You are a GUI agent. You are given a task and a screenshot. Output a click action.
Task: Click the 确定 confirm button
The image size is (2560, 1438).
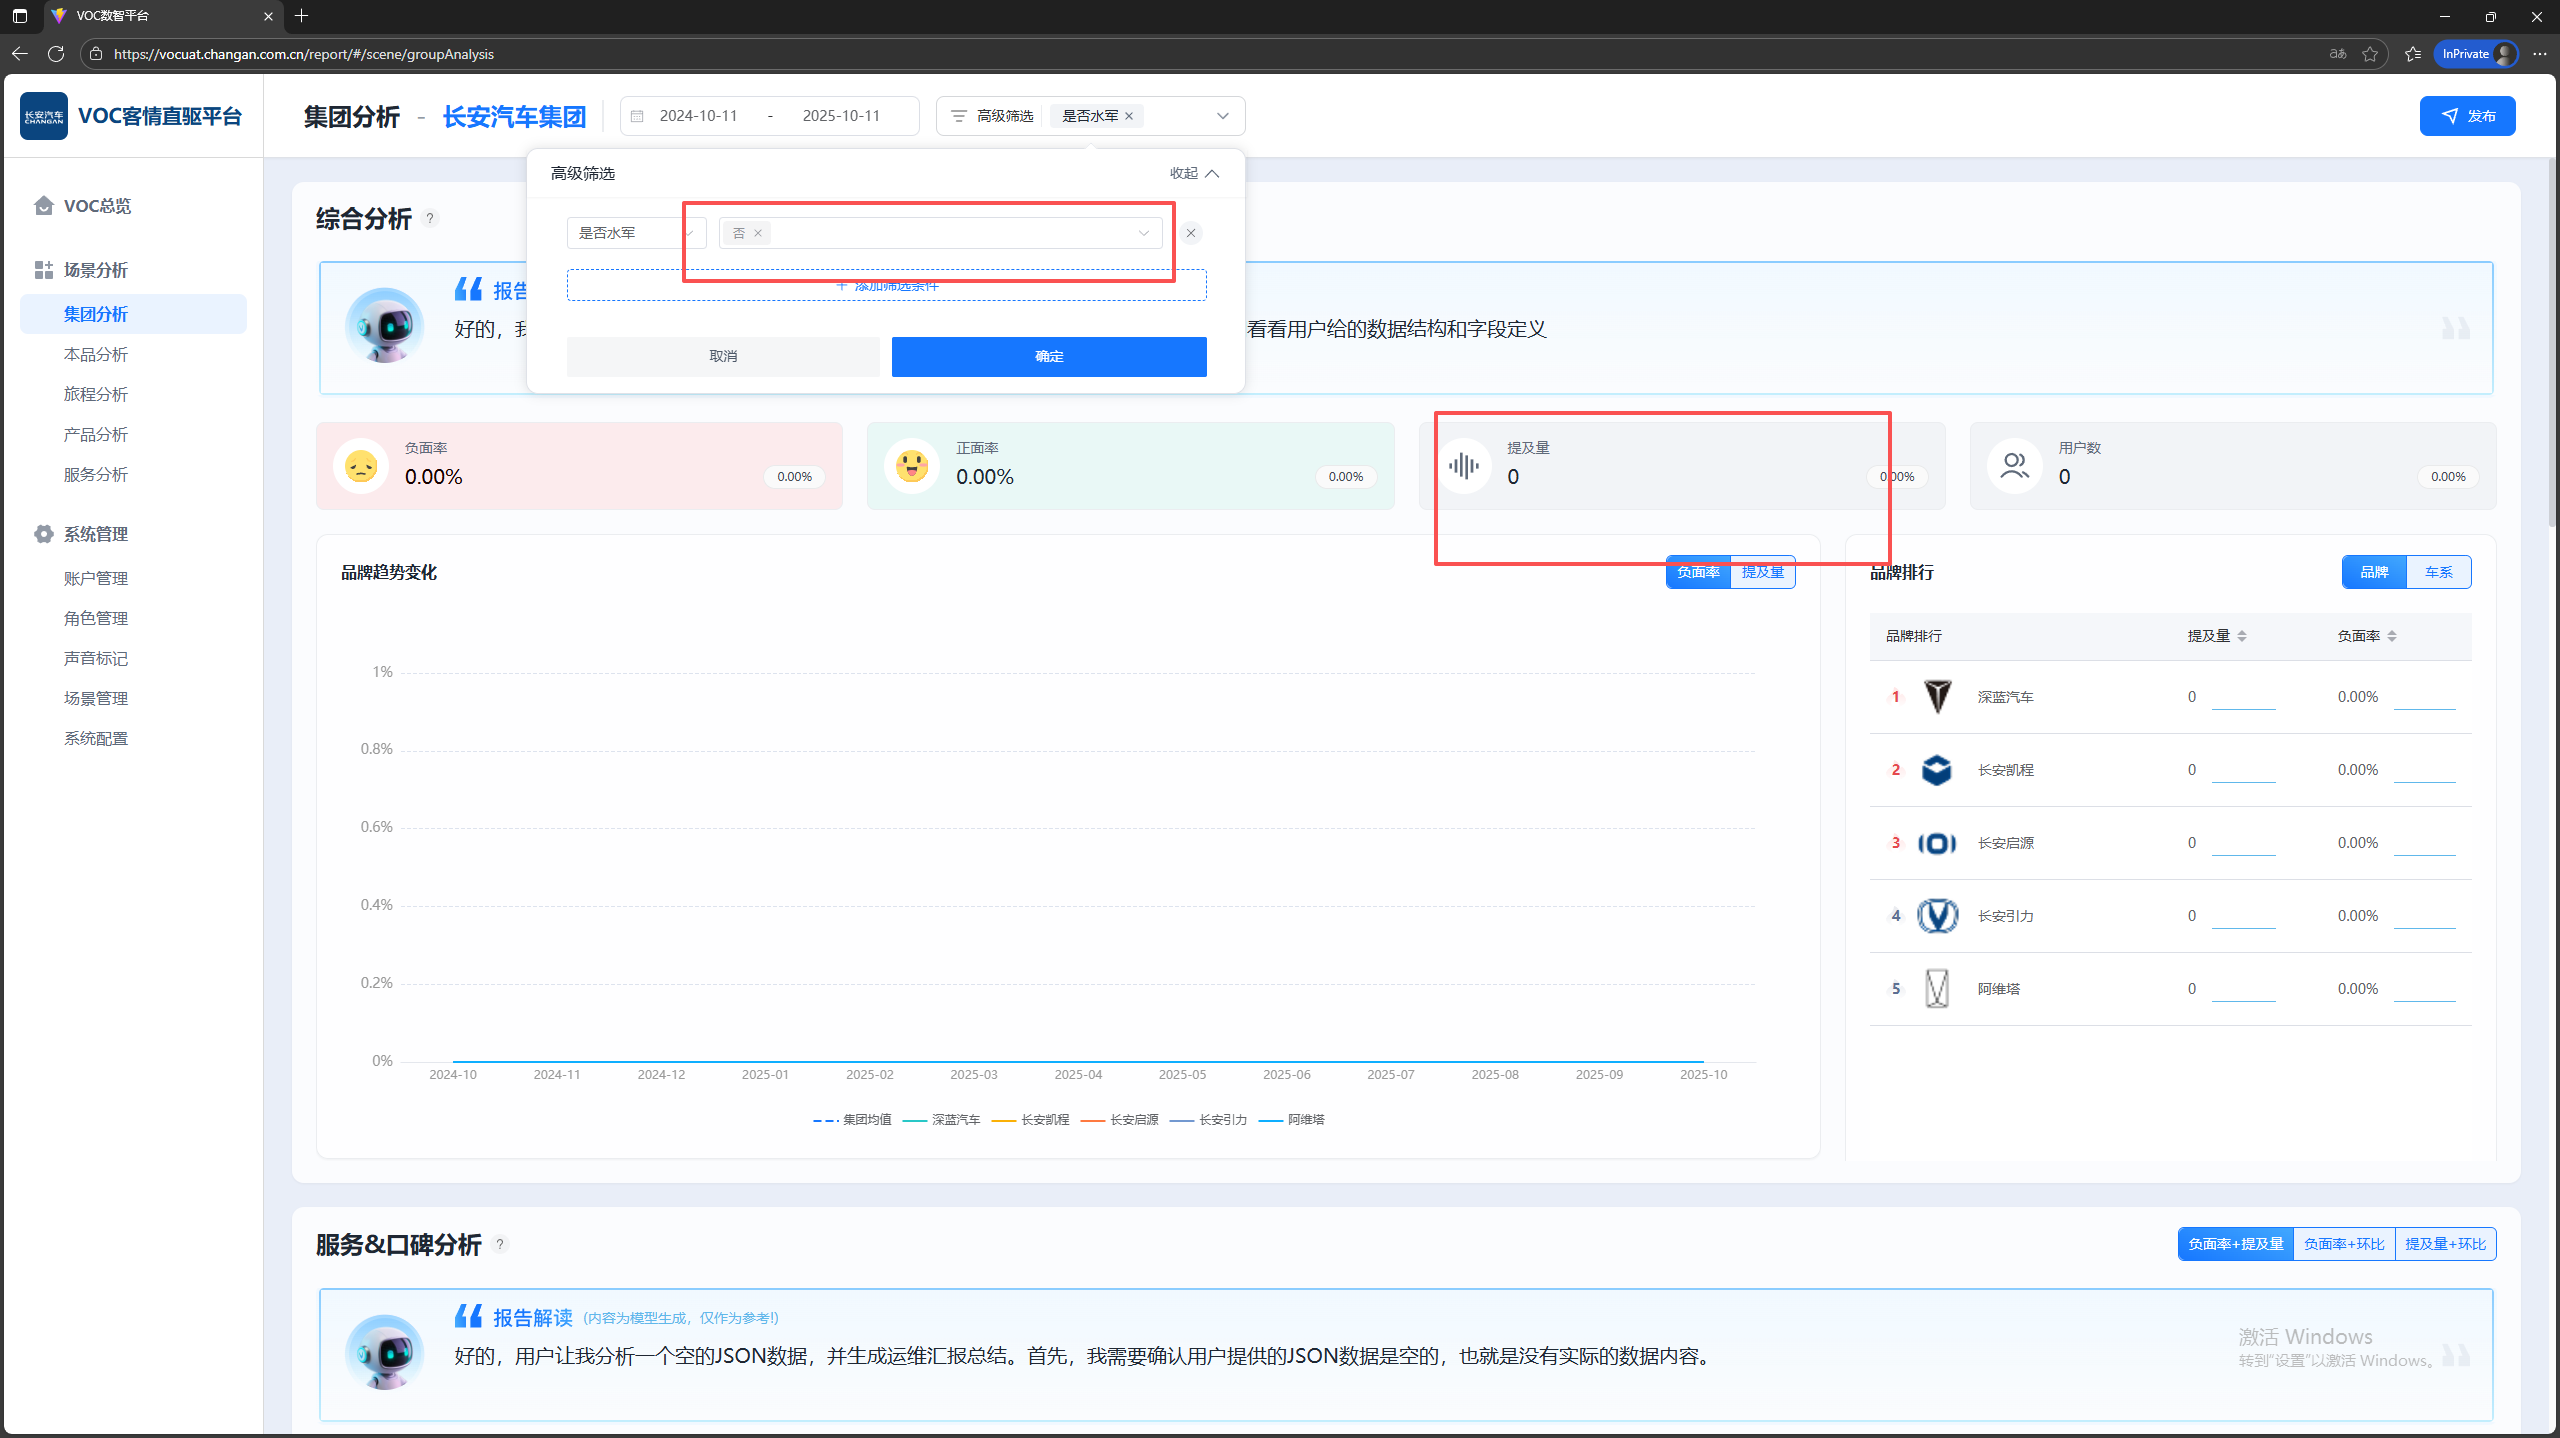point(1048,356)
